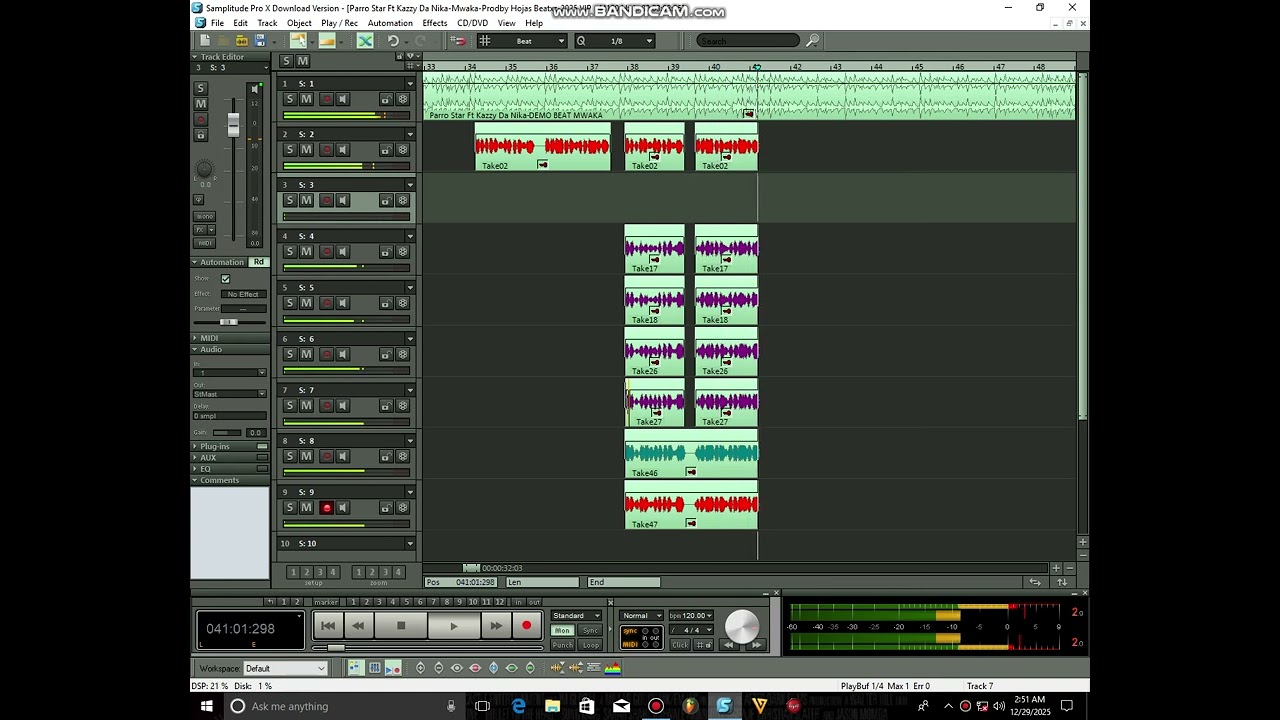This screenshot has width=1280, height=720.
Task: Open the Standard playback mode dropdown
Action: [576, 616]
